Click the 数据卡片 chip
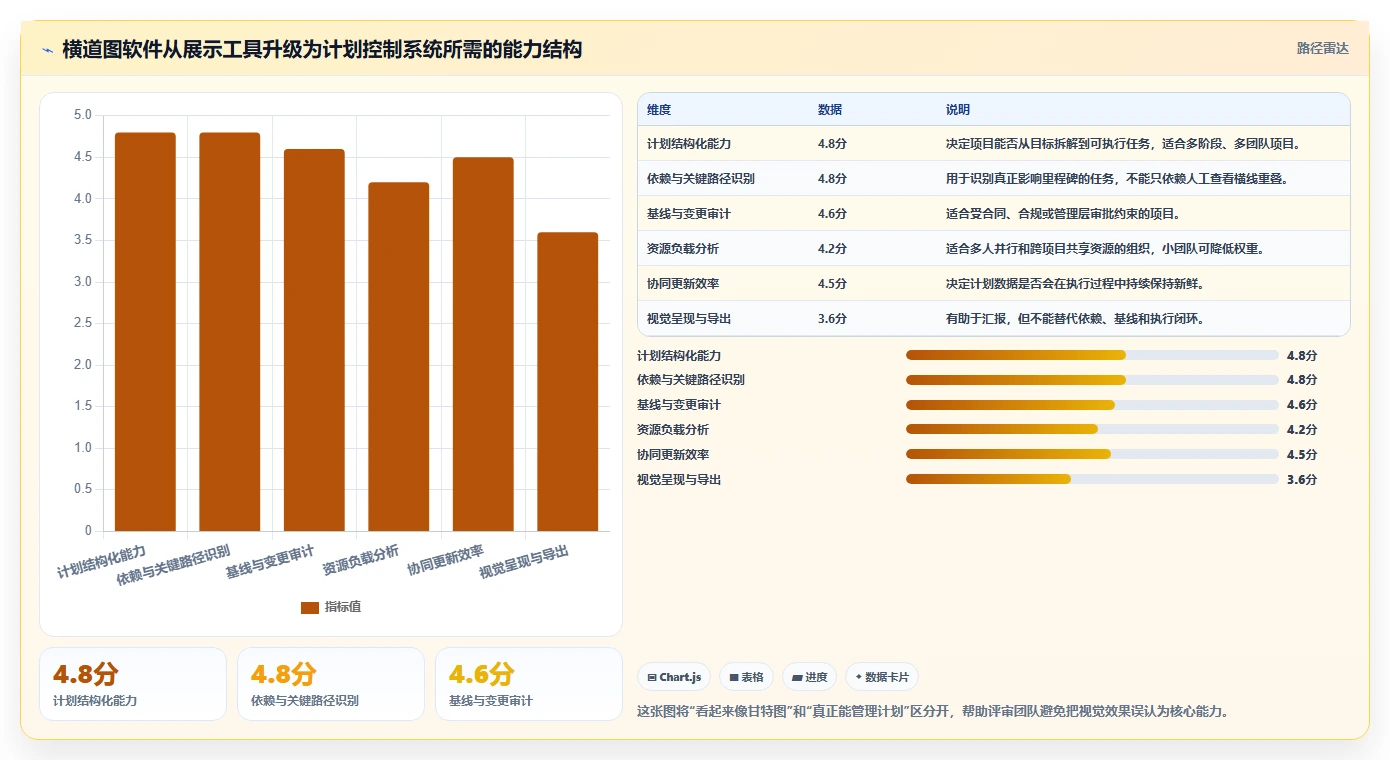1390x760 pixels. pyautogui.click(x=882, y=677)
